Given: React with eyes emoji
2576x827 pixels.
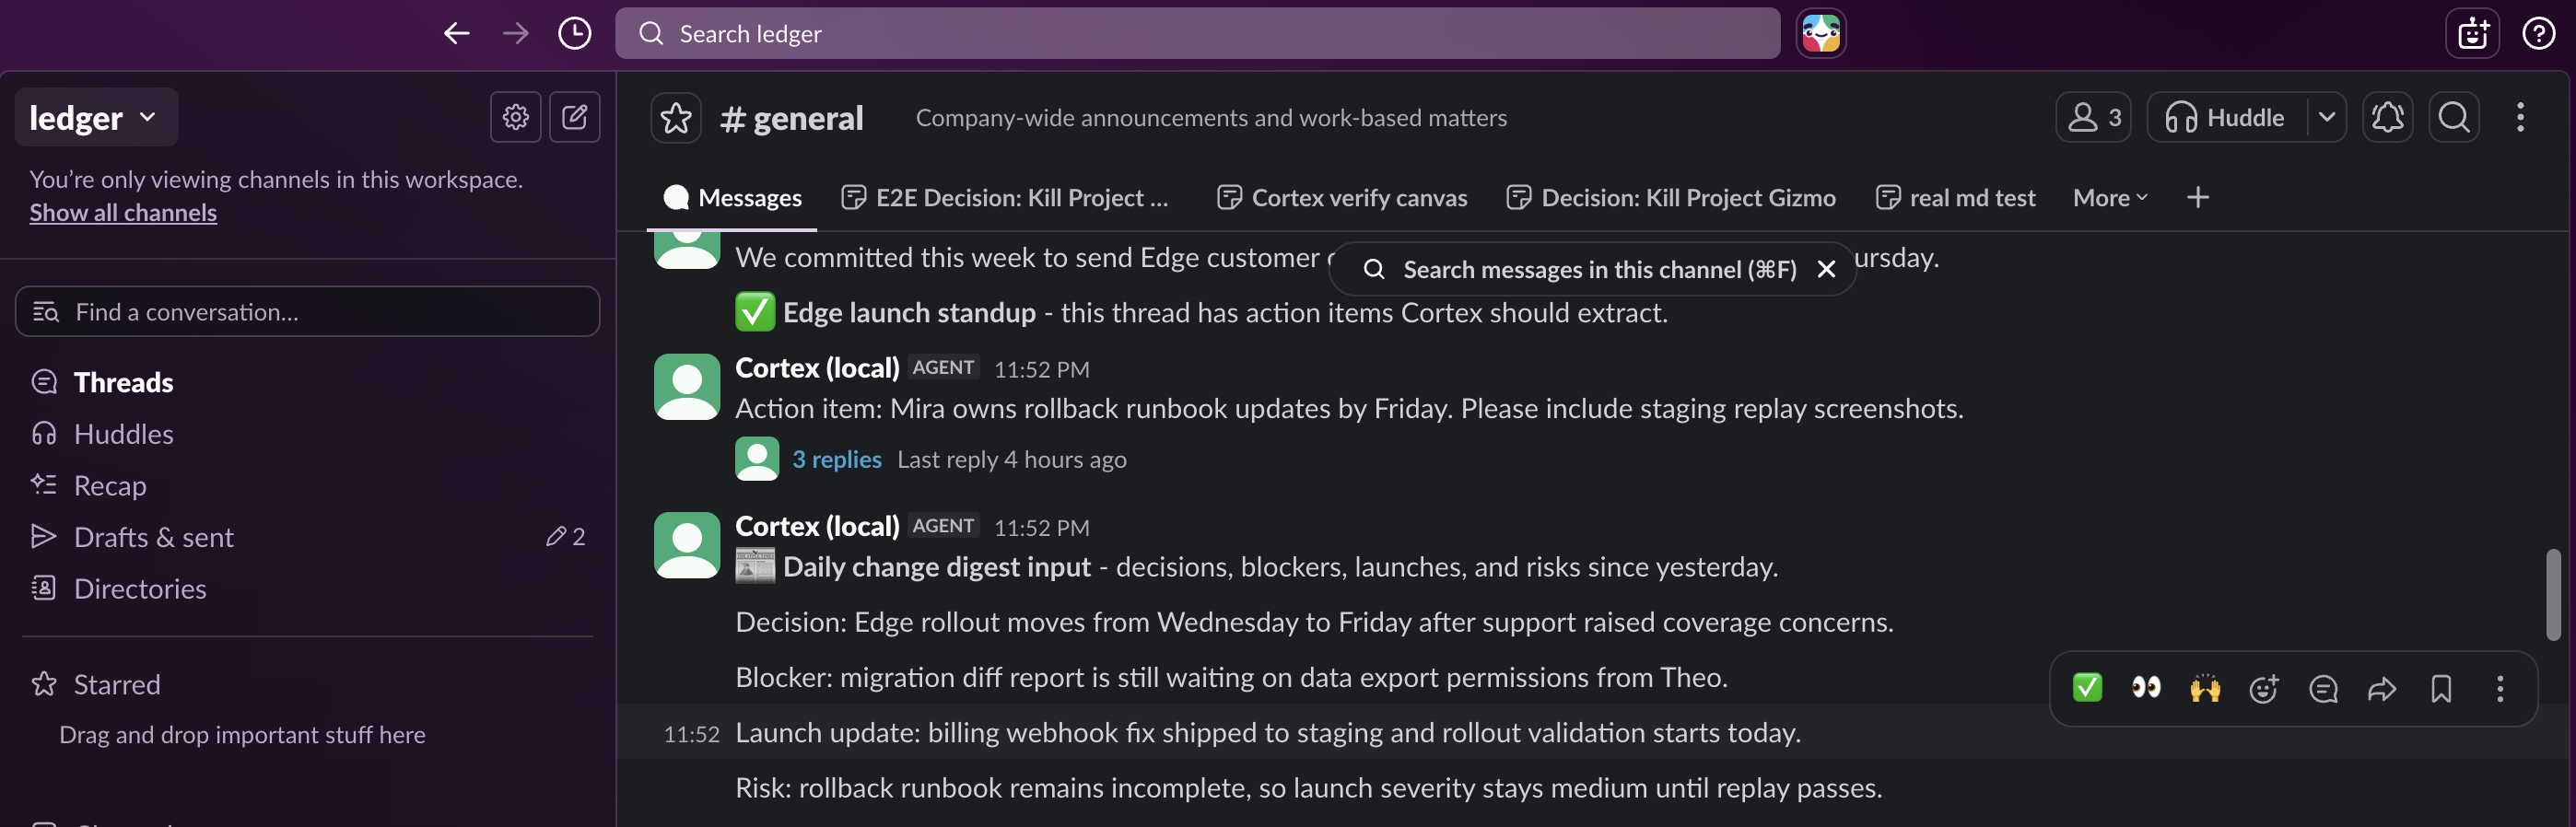Looking at the screenshot, I should coord(2146,688).
